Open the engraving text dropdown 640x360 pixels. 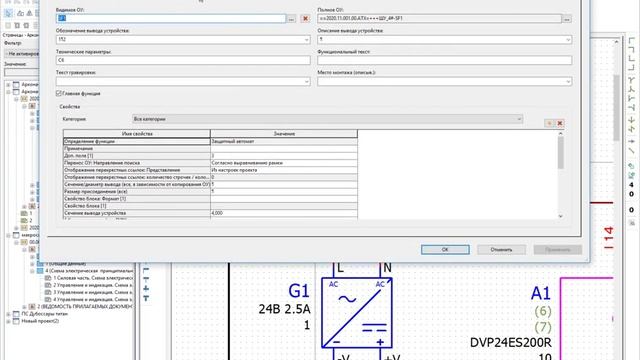pos(306,82)
